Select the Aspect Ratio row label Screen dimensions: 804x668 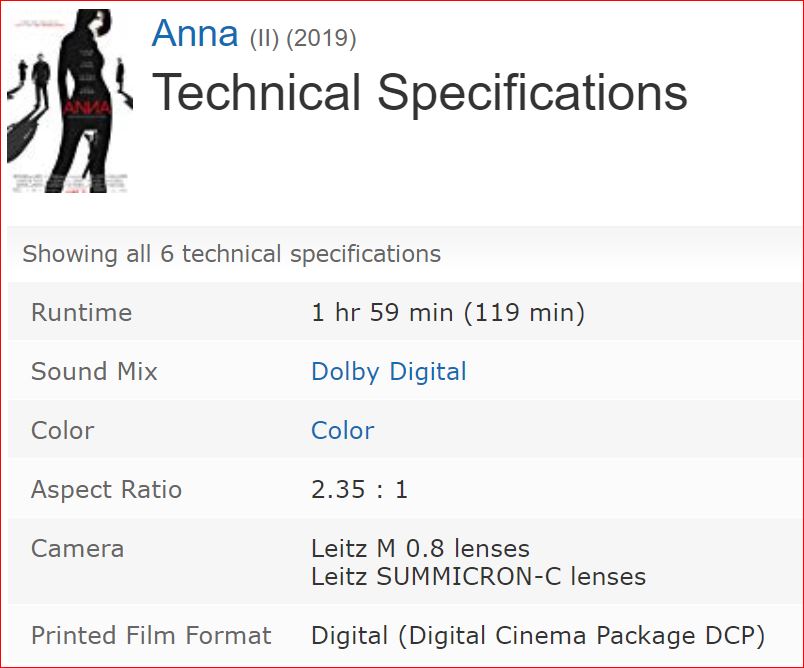point(105,489)
